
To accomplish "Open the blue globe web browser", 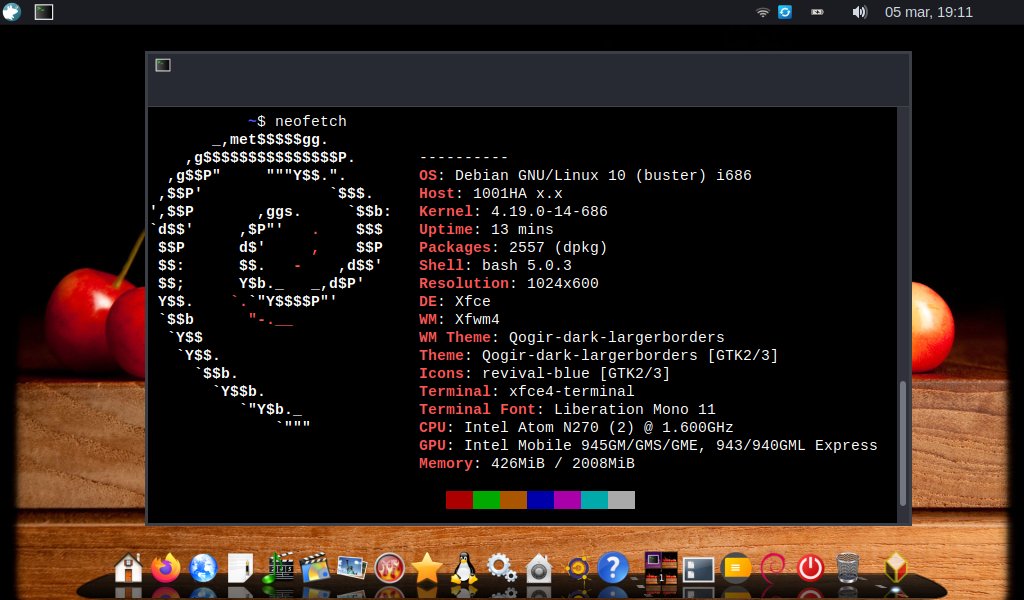I will 203,568.
